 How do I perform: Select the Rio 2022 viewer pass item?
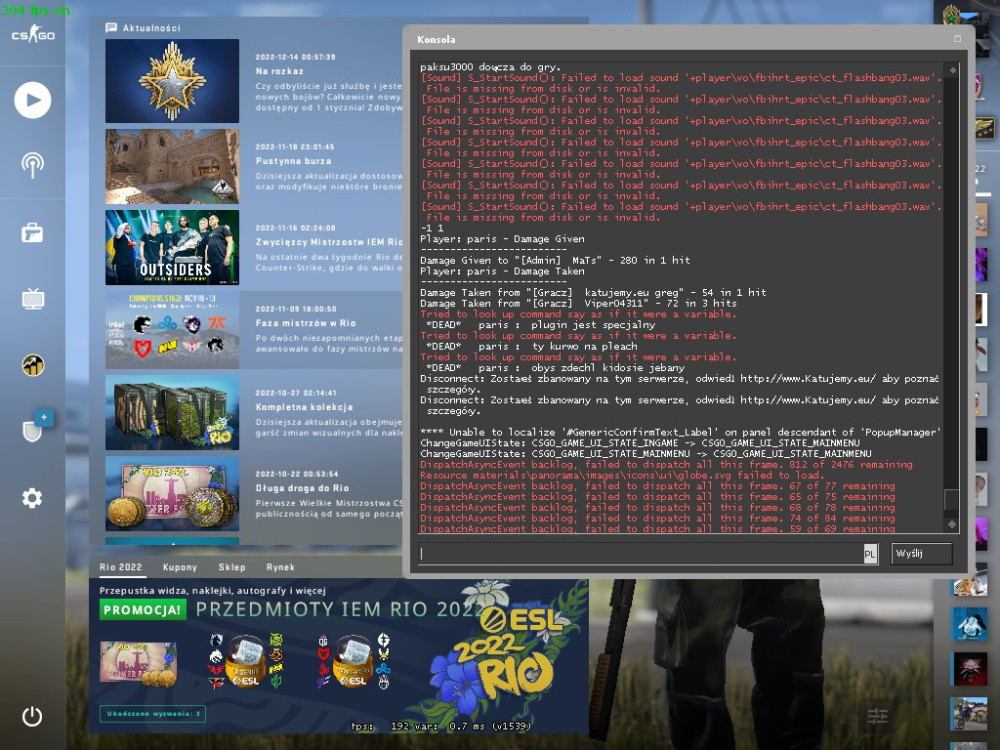pos(138,664)
